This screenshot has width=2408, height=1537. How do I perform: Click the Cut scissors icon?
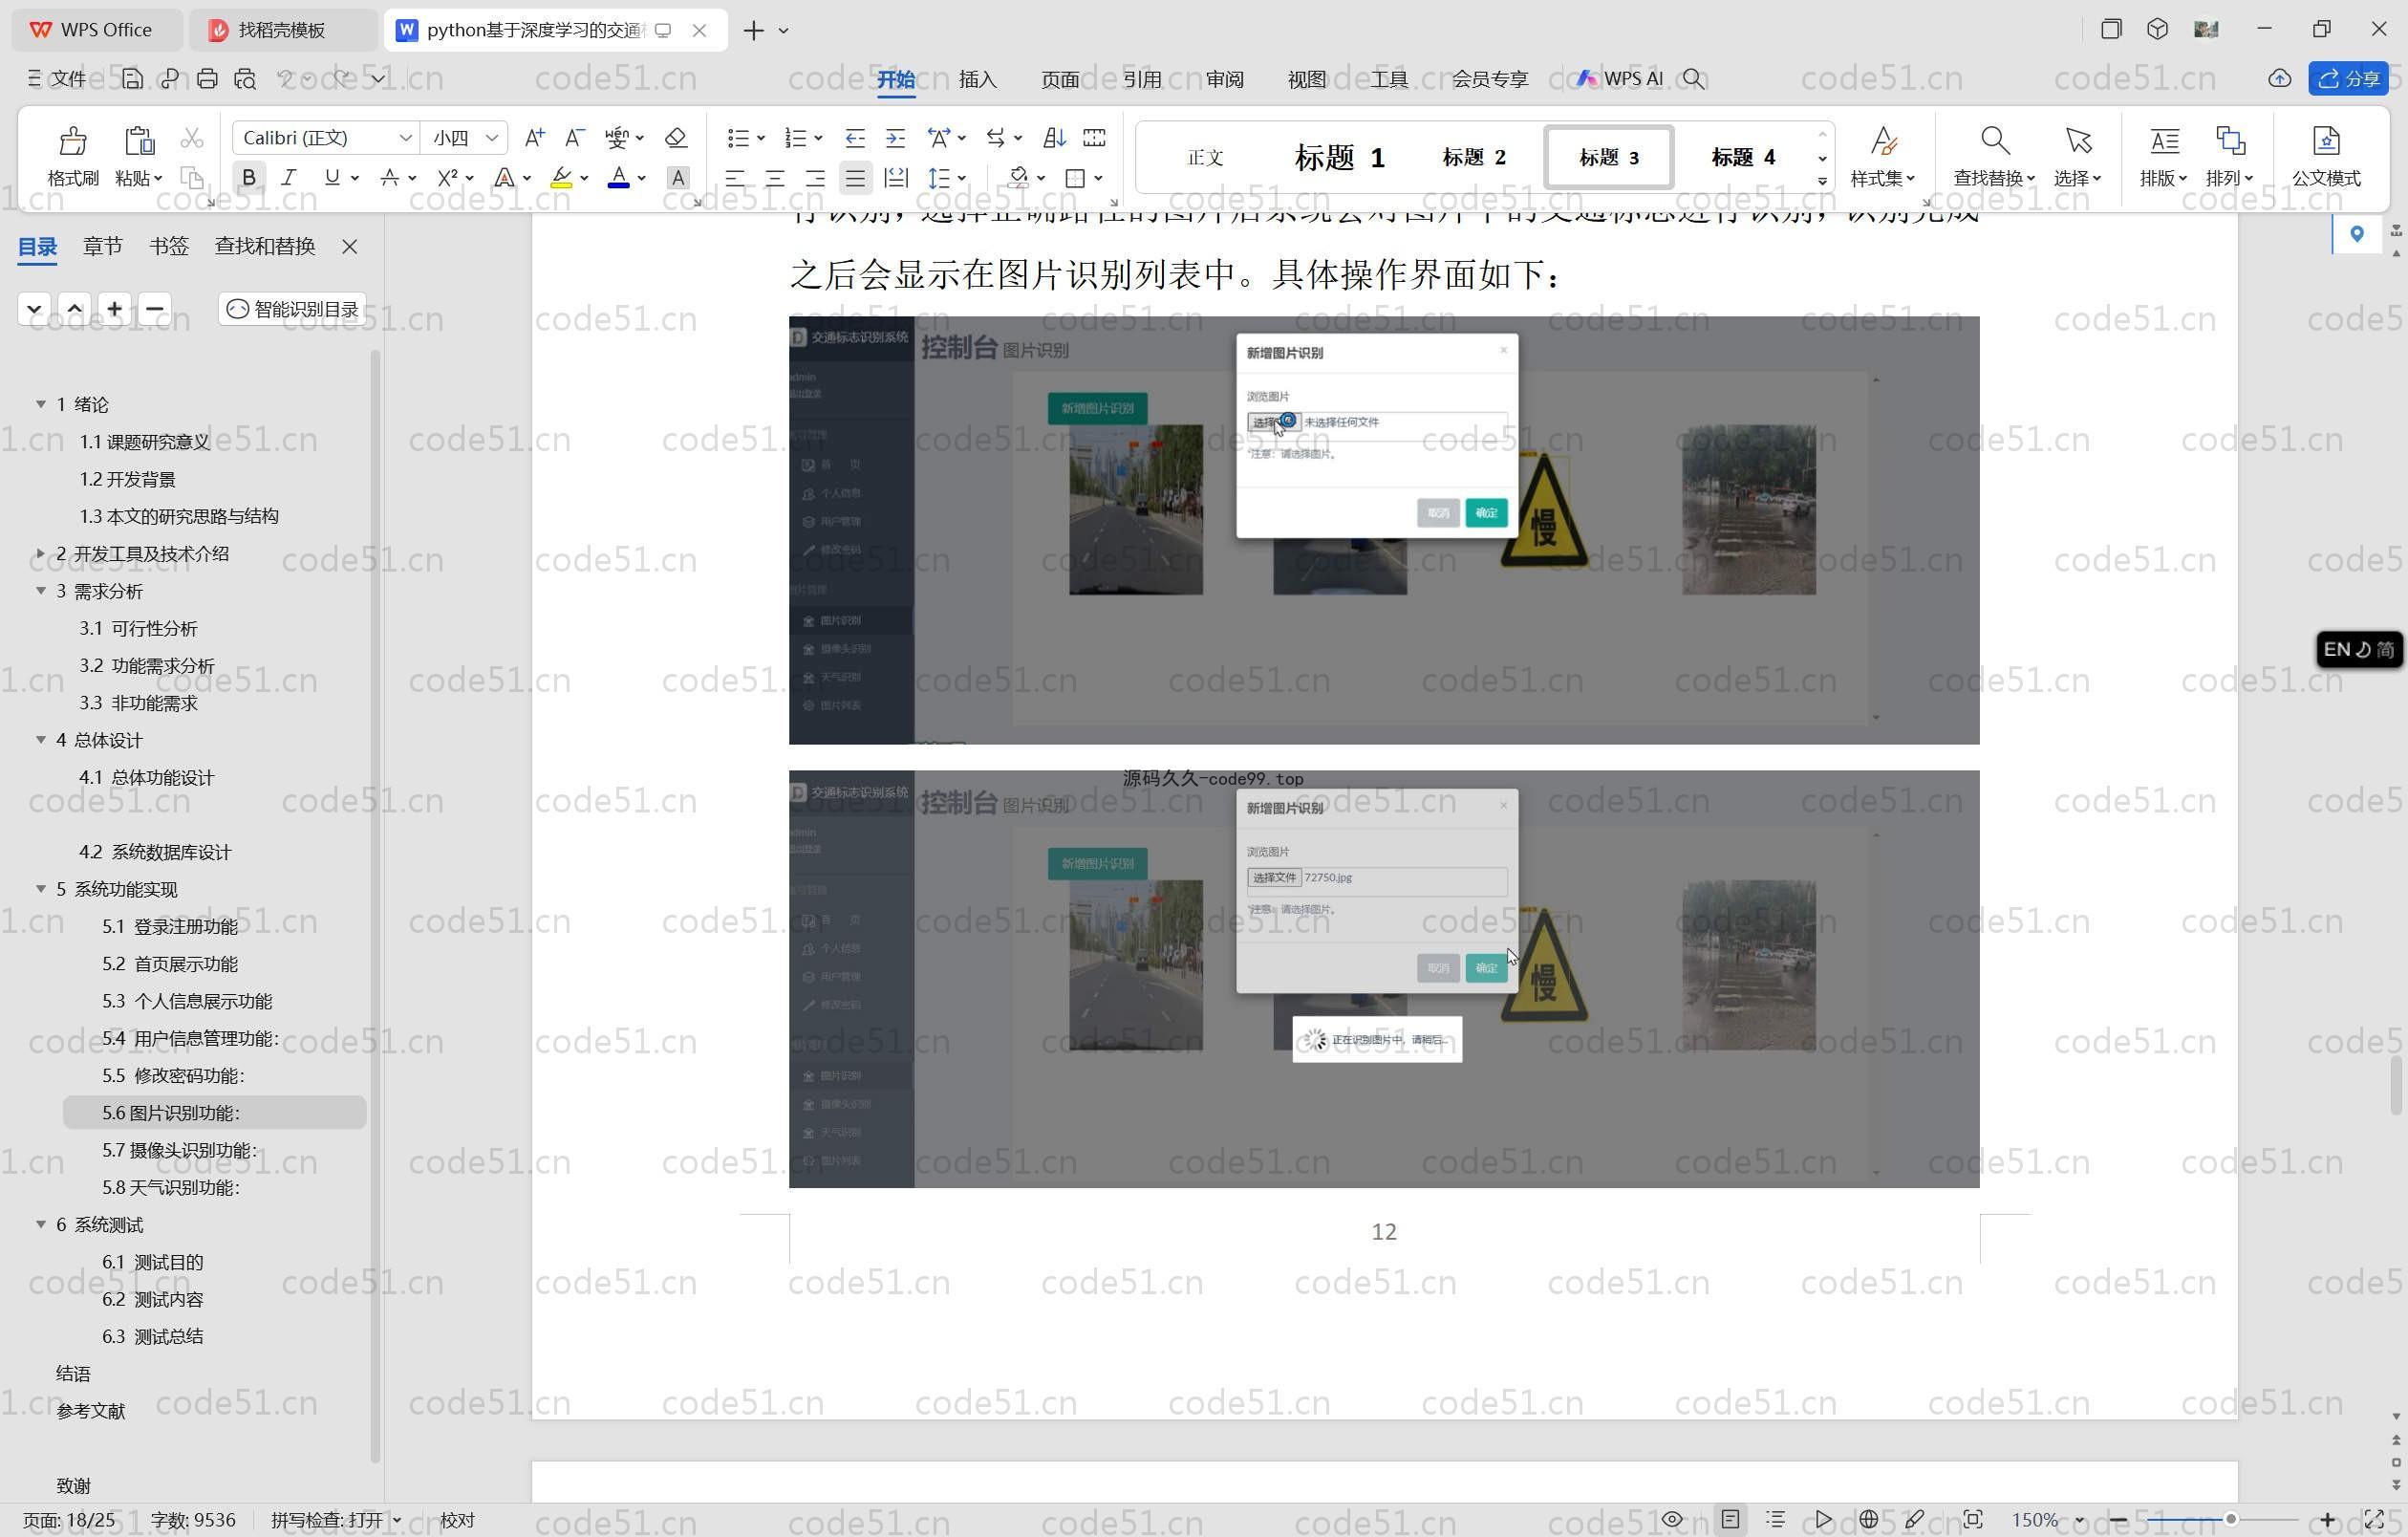[x=192, y=138]
